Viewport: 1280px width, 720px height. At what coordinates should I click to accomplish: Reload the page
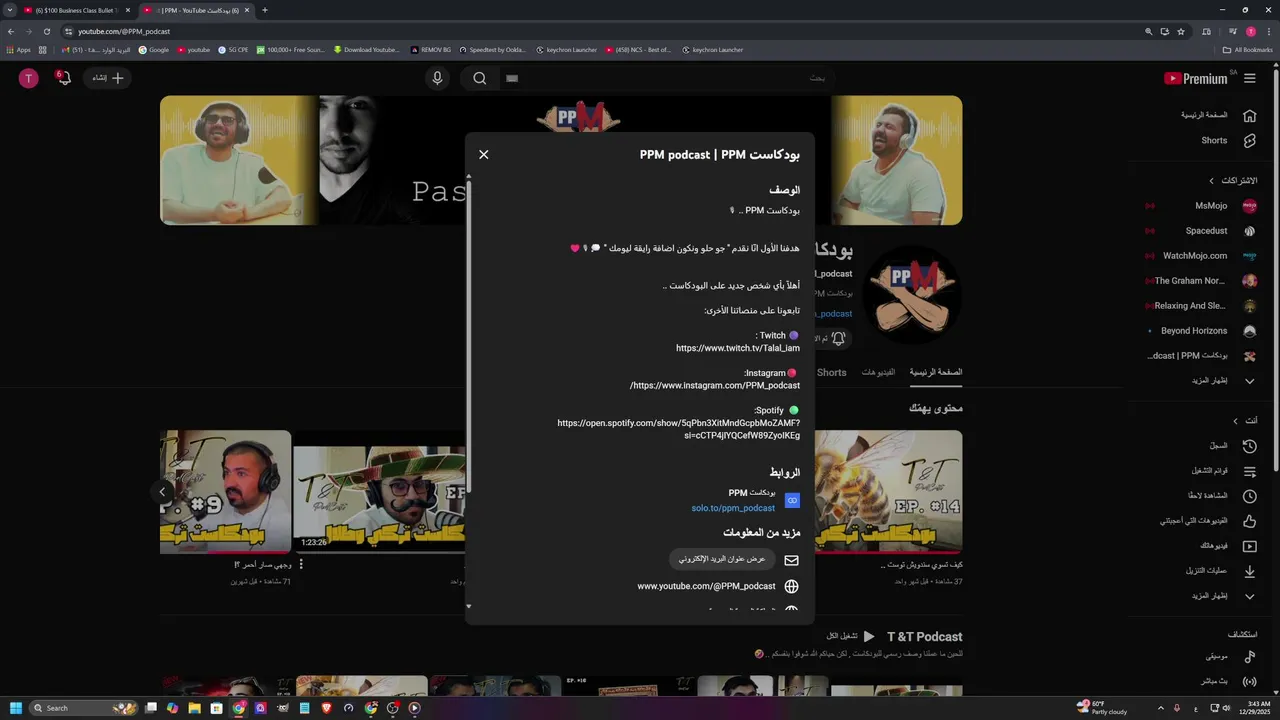pyautogui.click(x=46, y=31)
